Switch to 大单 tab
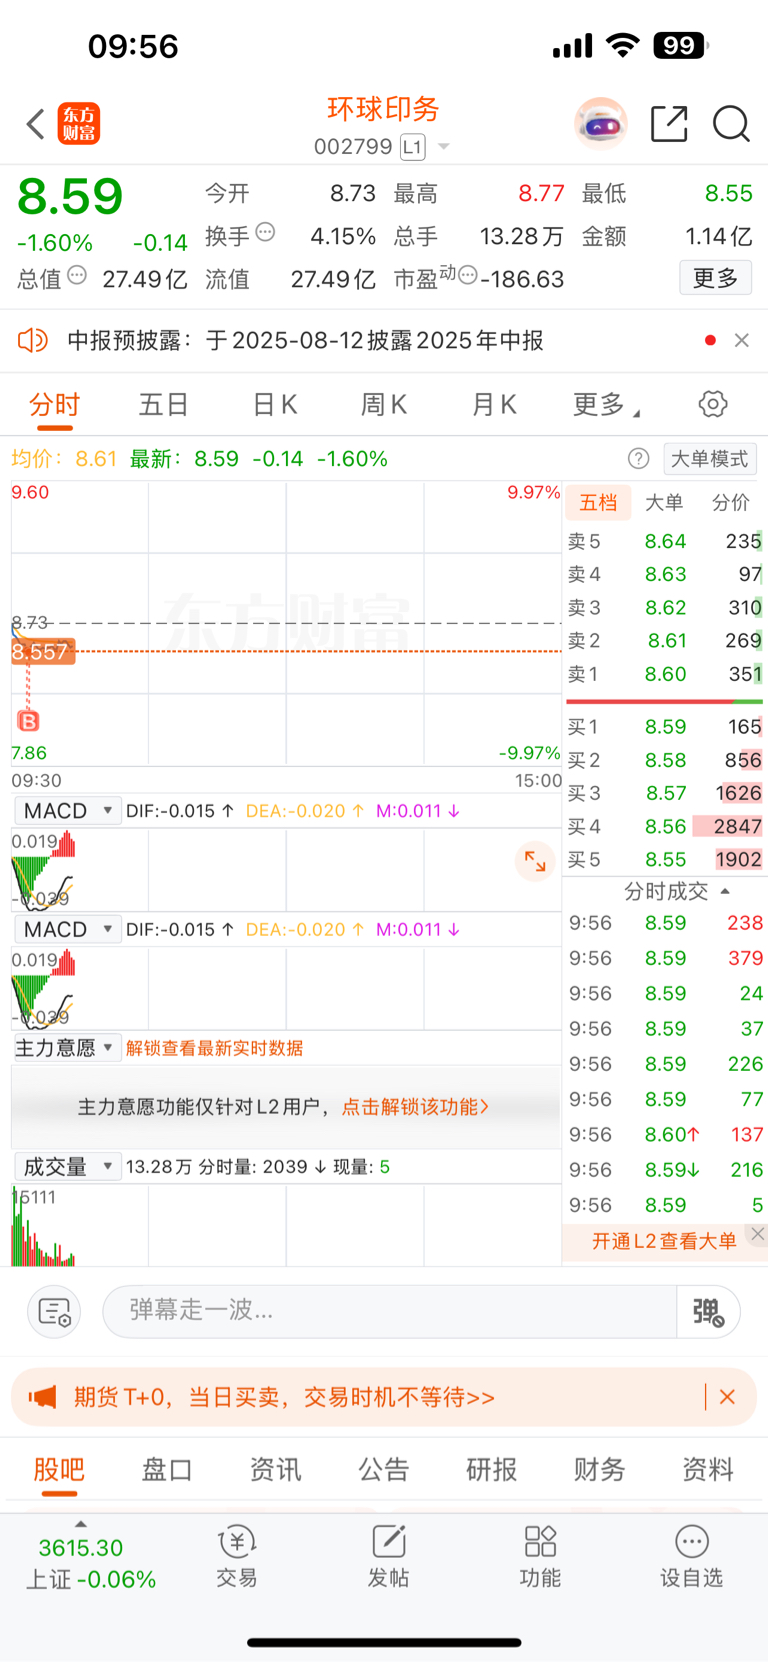The image size is (768, 1662). [664, 503]
